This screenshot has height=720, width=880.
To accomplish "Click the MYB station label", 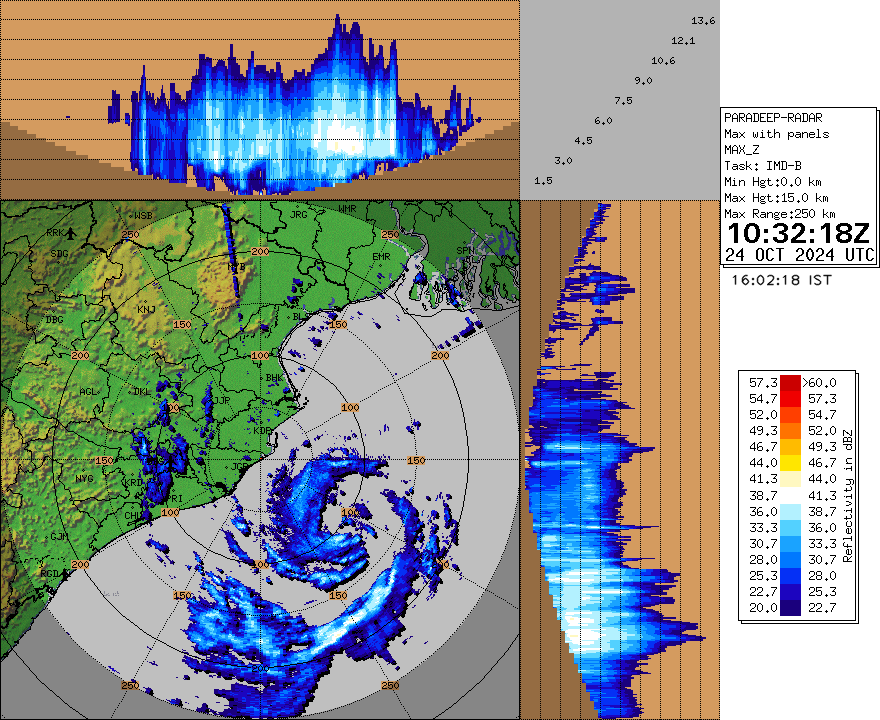I will (x=237, y=268).
